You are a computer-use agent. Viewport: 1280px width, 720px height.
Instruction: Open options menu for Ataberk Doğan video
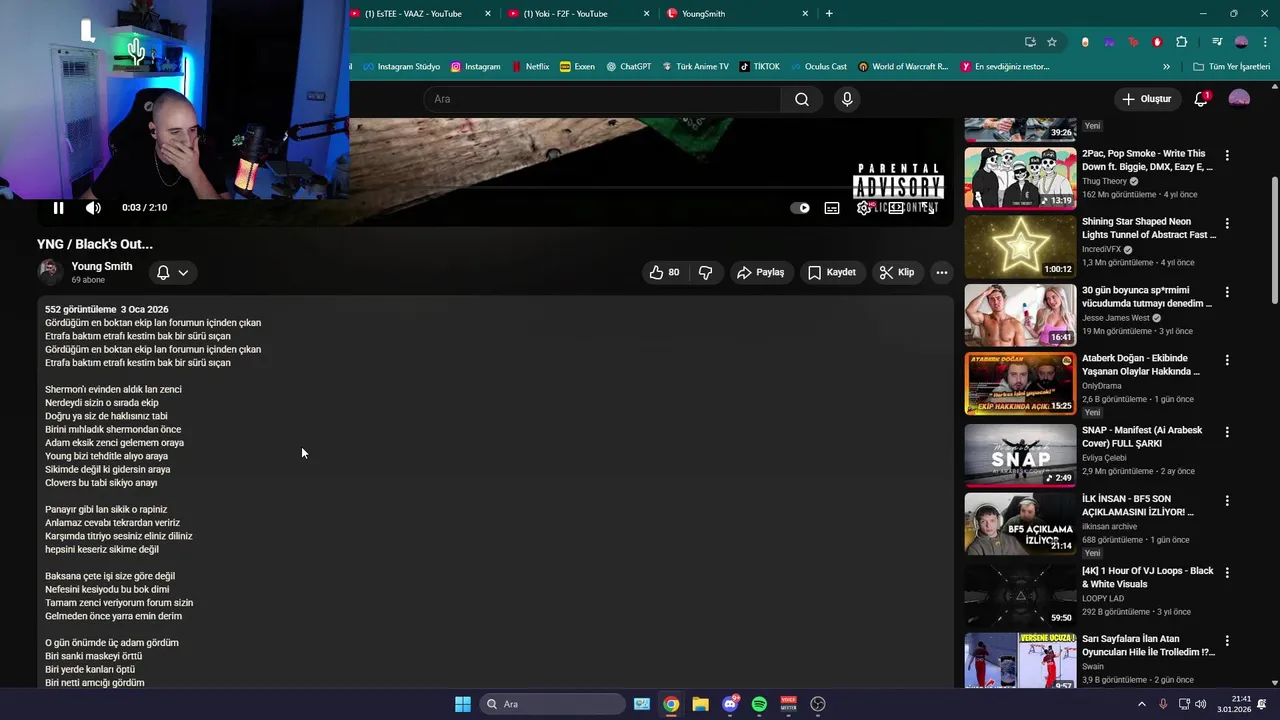pyautogui.click(x=1227, y=360)
